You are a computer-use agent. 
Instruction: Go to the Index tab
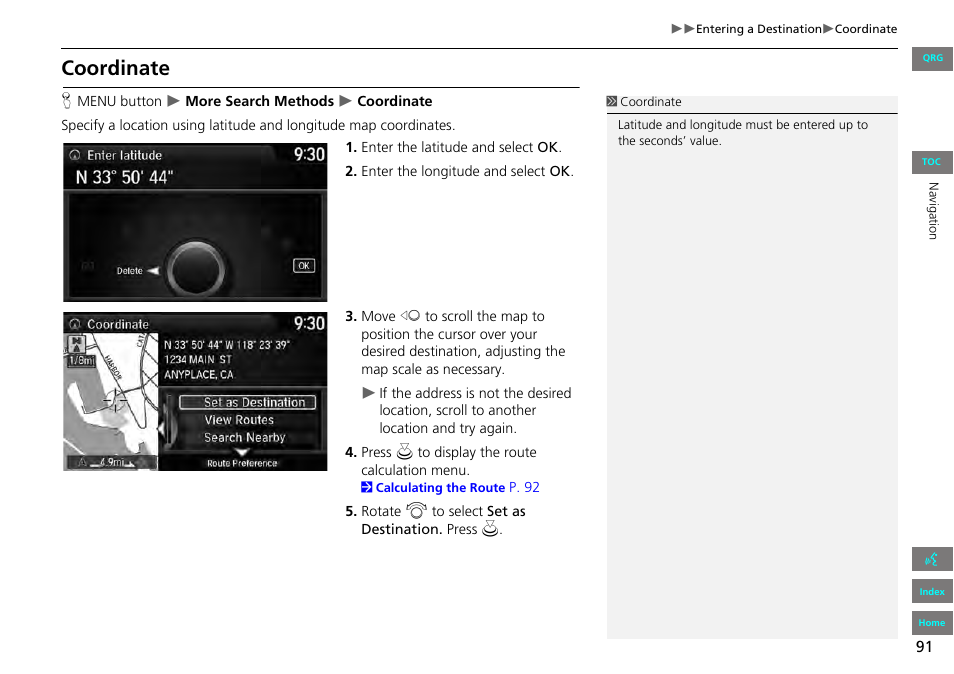931,591
